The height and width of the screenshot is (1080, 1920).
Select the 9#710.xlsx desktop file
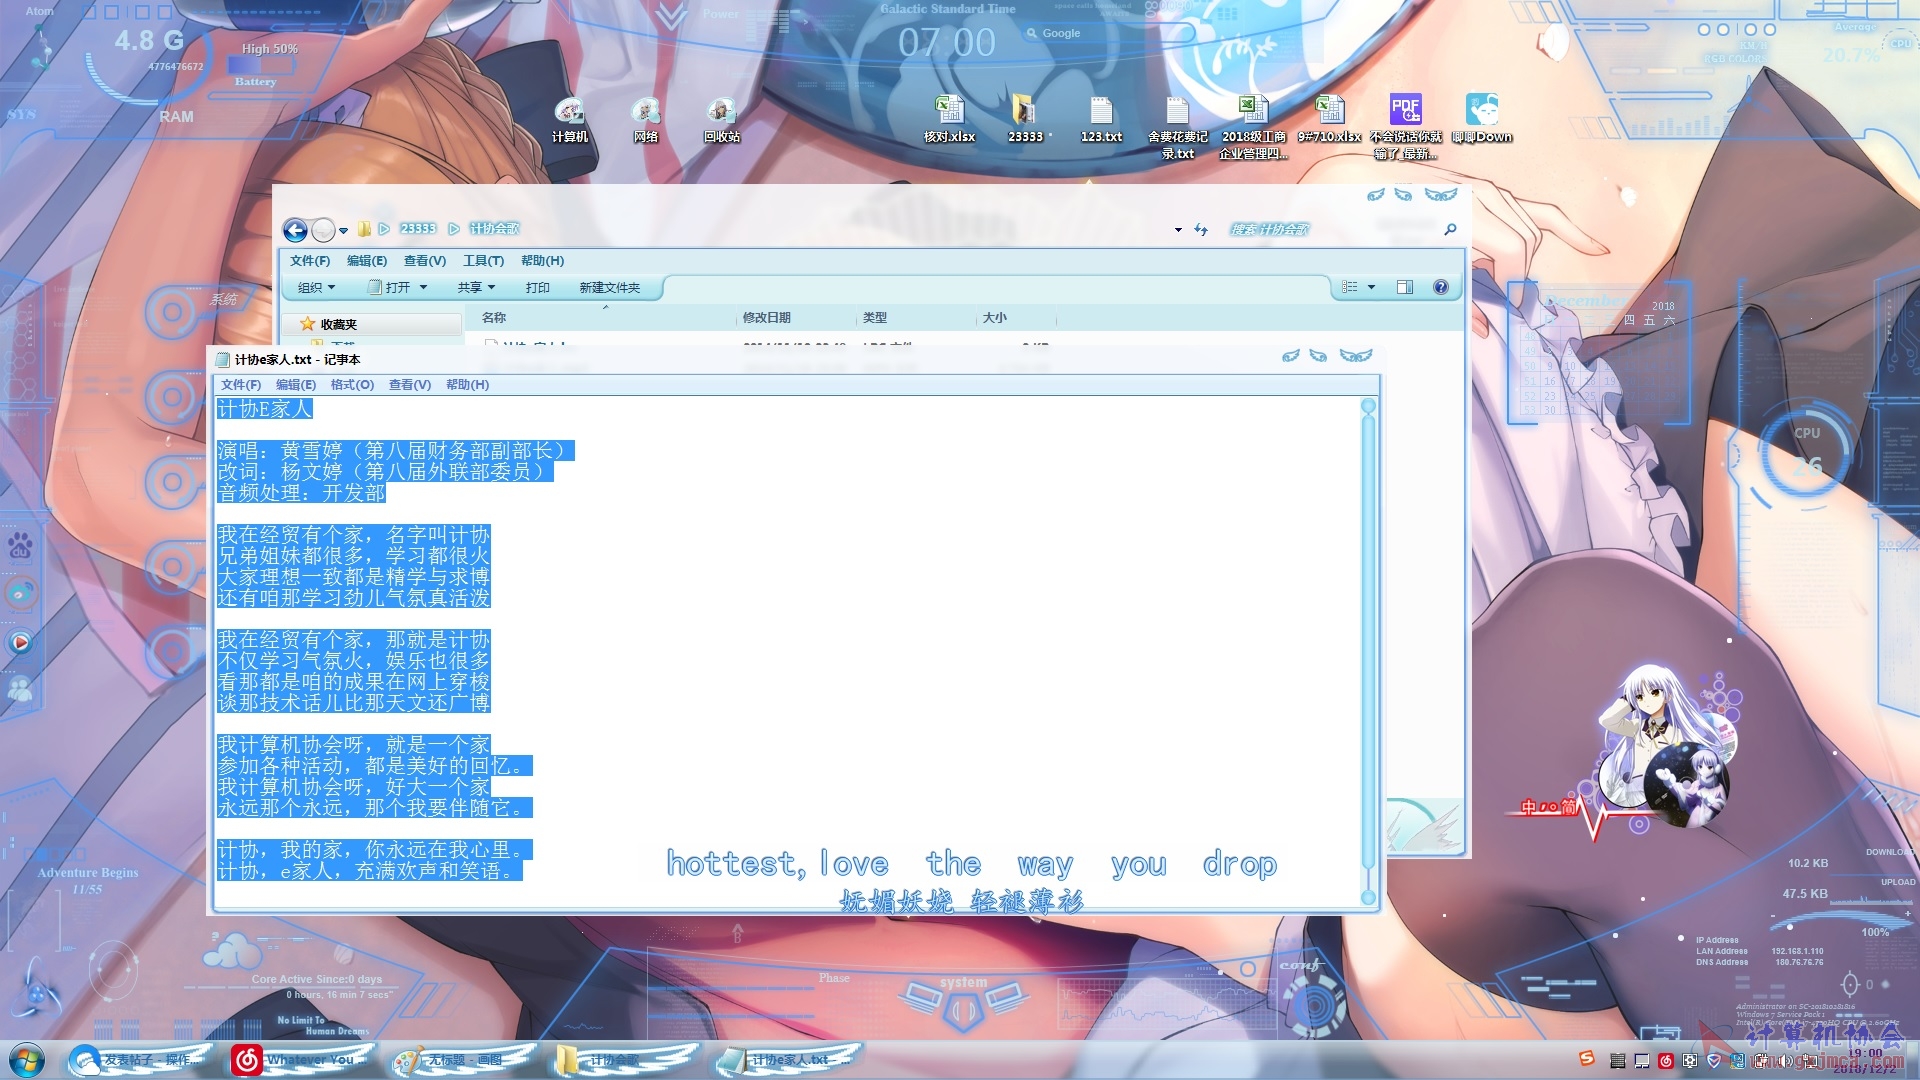(1329, 119)
